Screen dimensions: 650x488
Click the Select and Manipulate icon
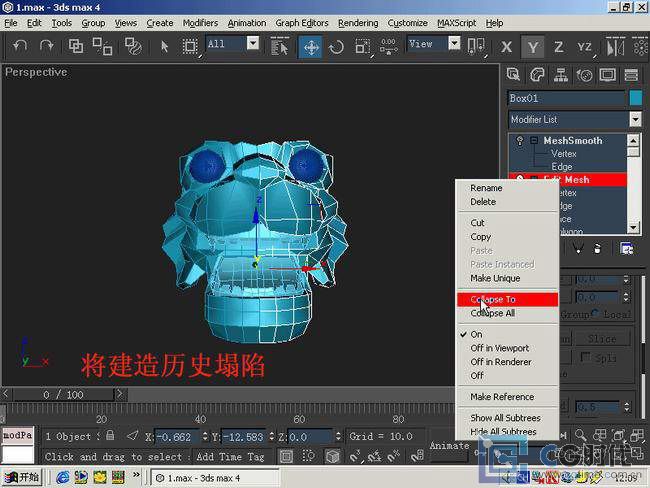coord(388,46)
